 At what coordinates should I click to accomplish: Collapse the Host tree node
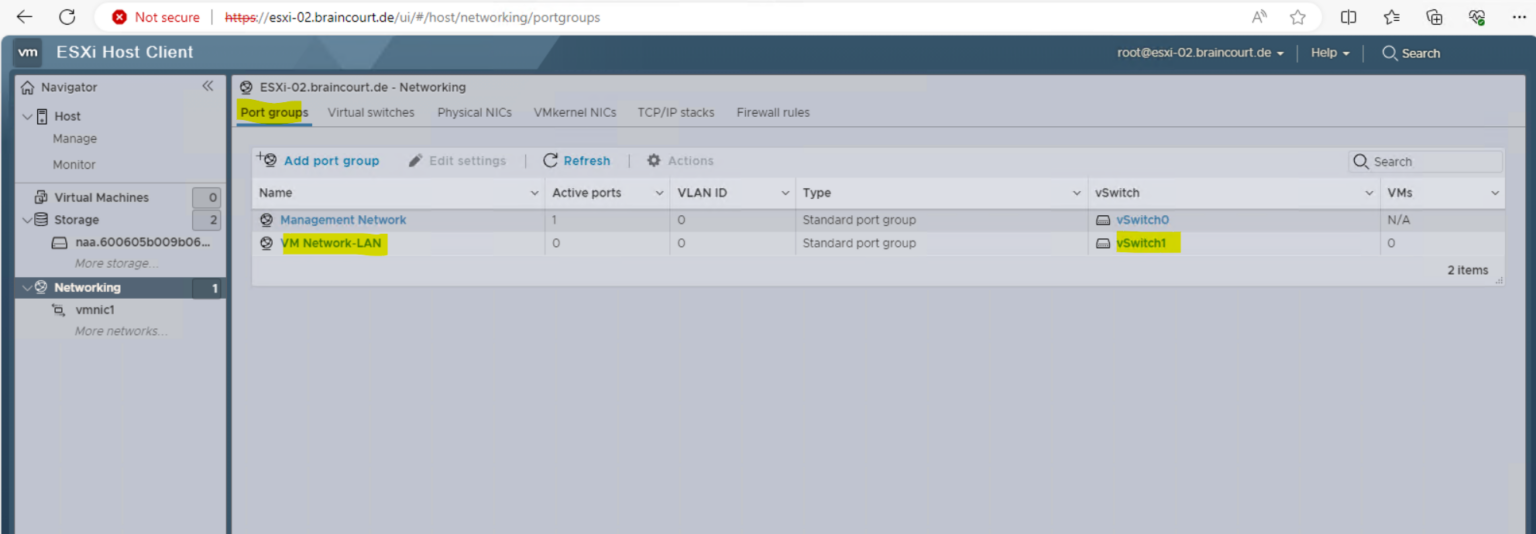pos(27,116)
